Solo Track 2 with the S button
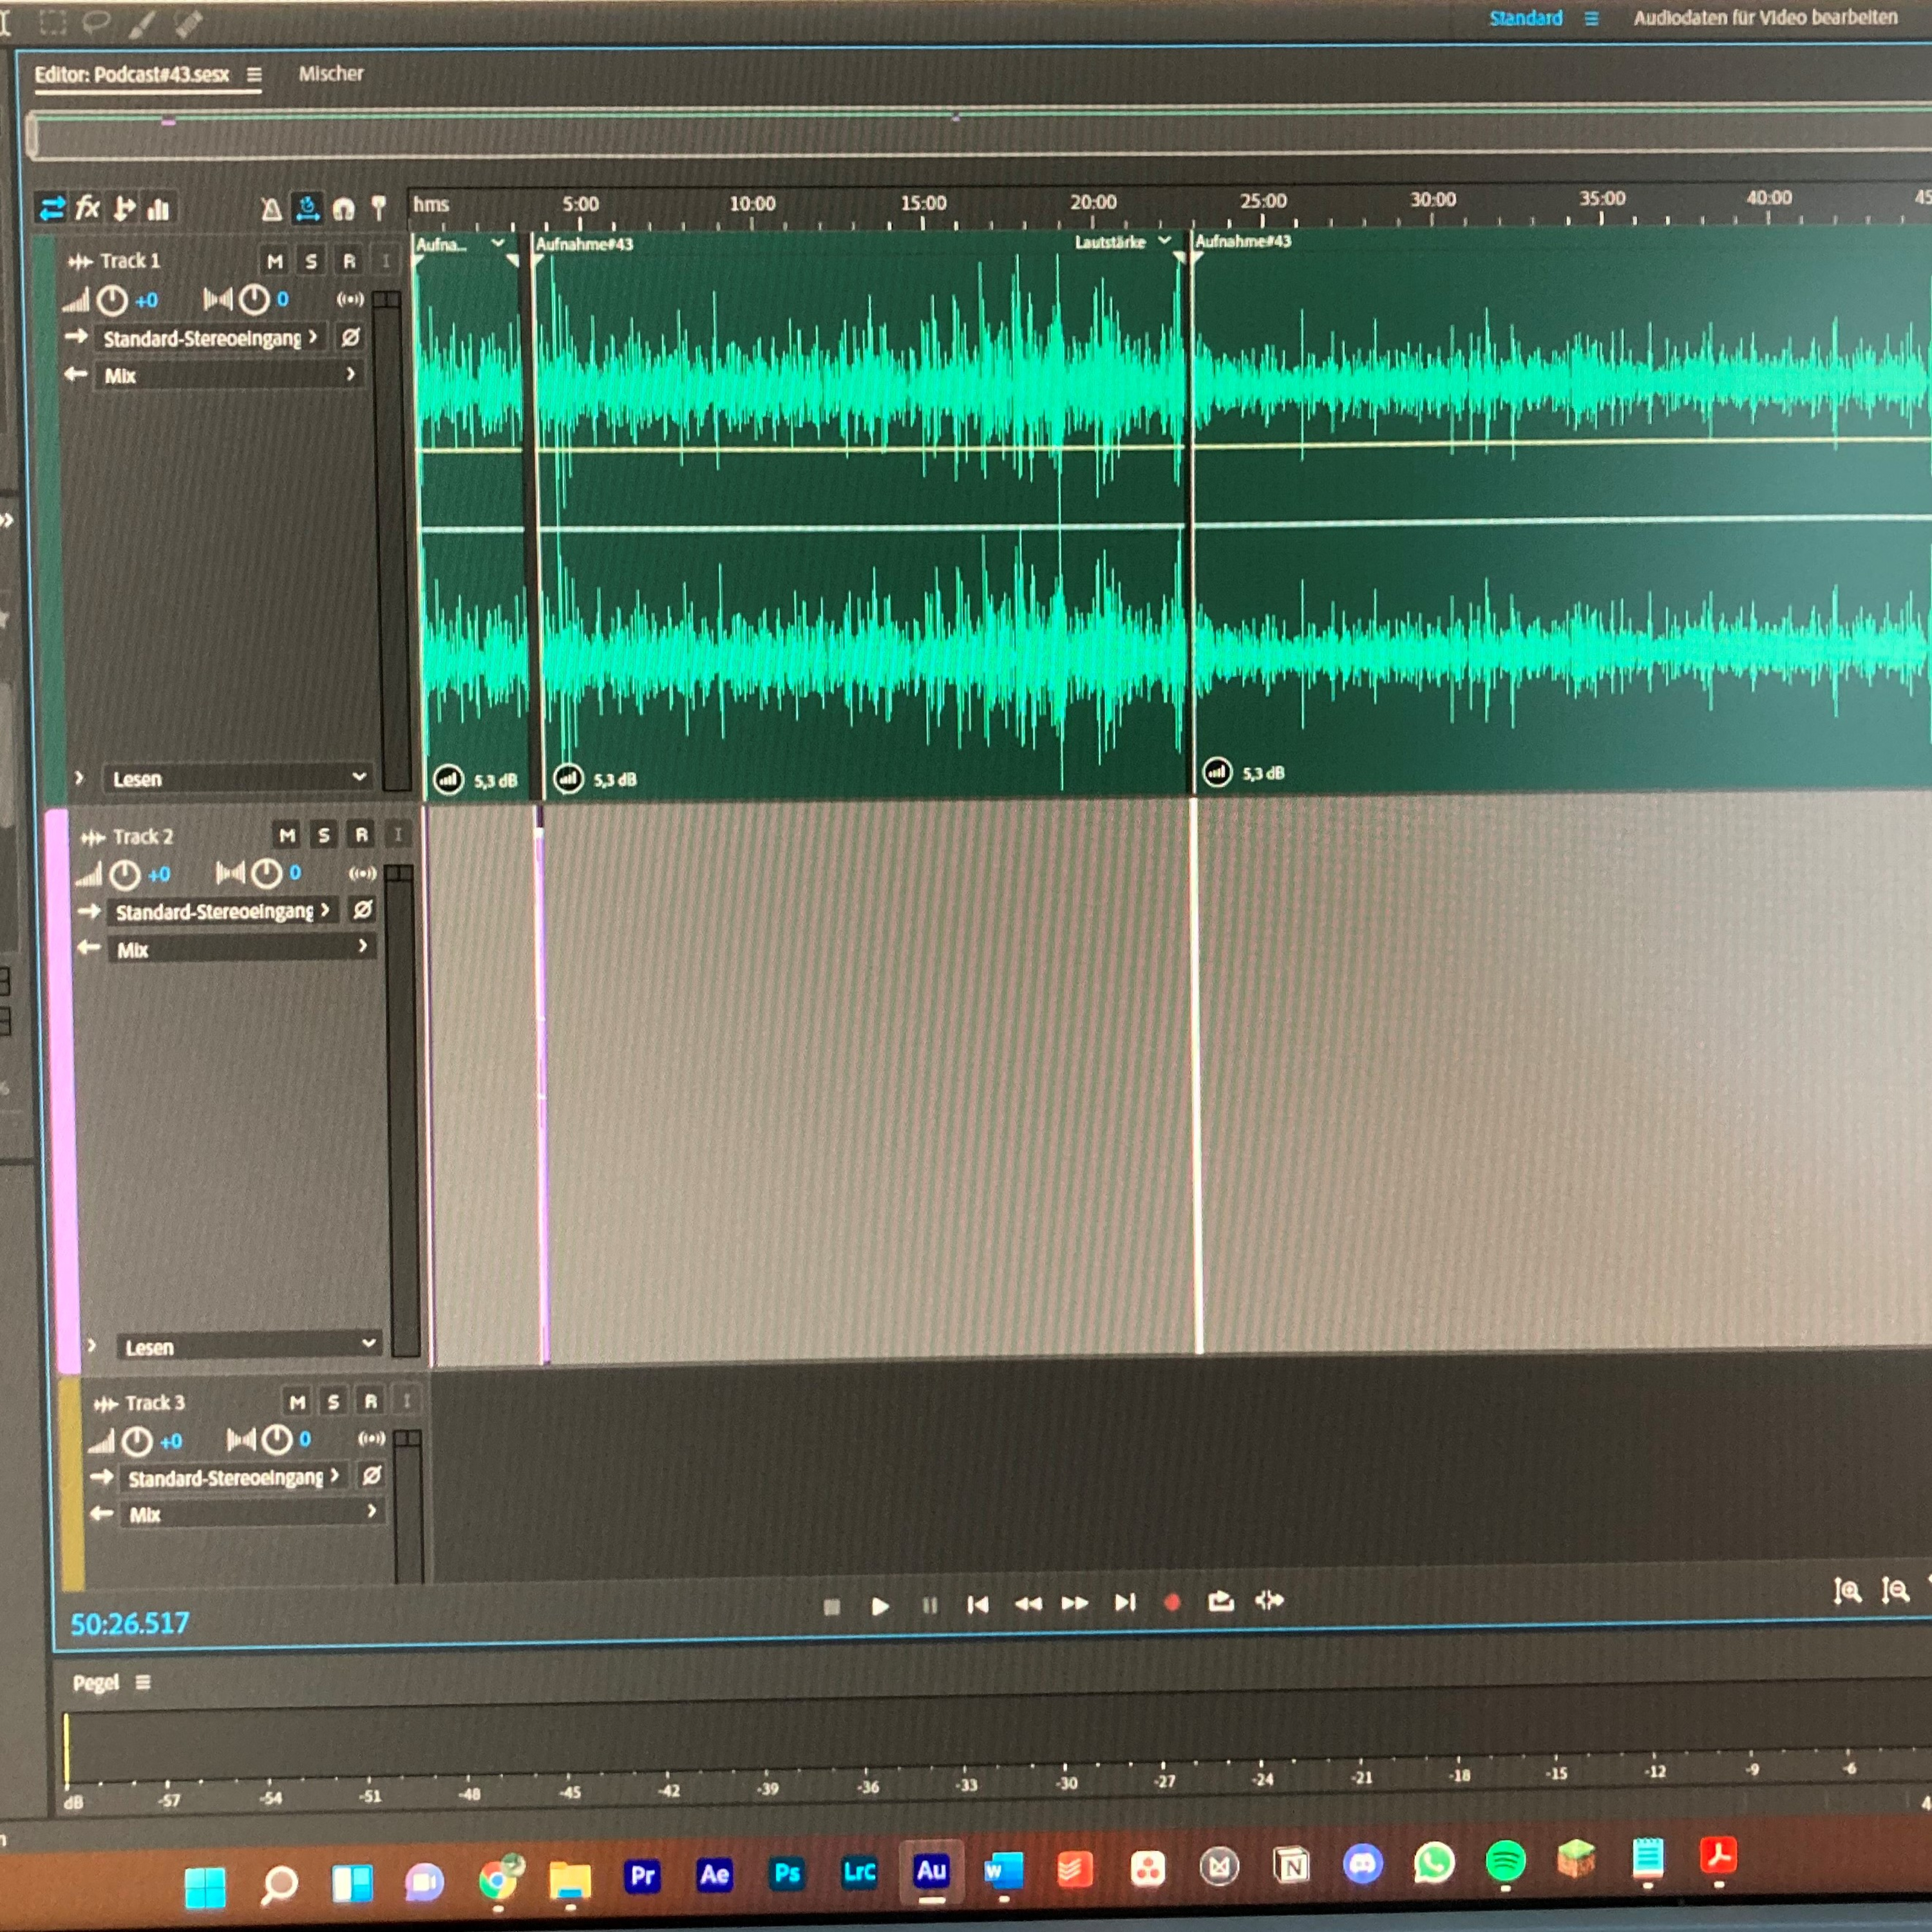The image size is (1932, 1932). click(x=324, y=835)
